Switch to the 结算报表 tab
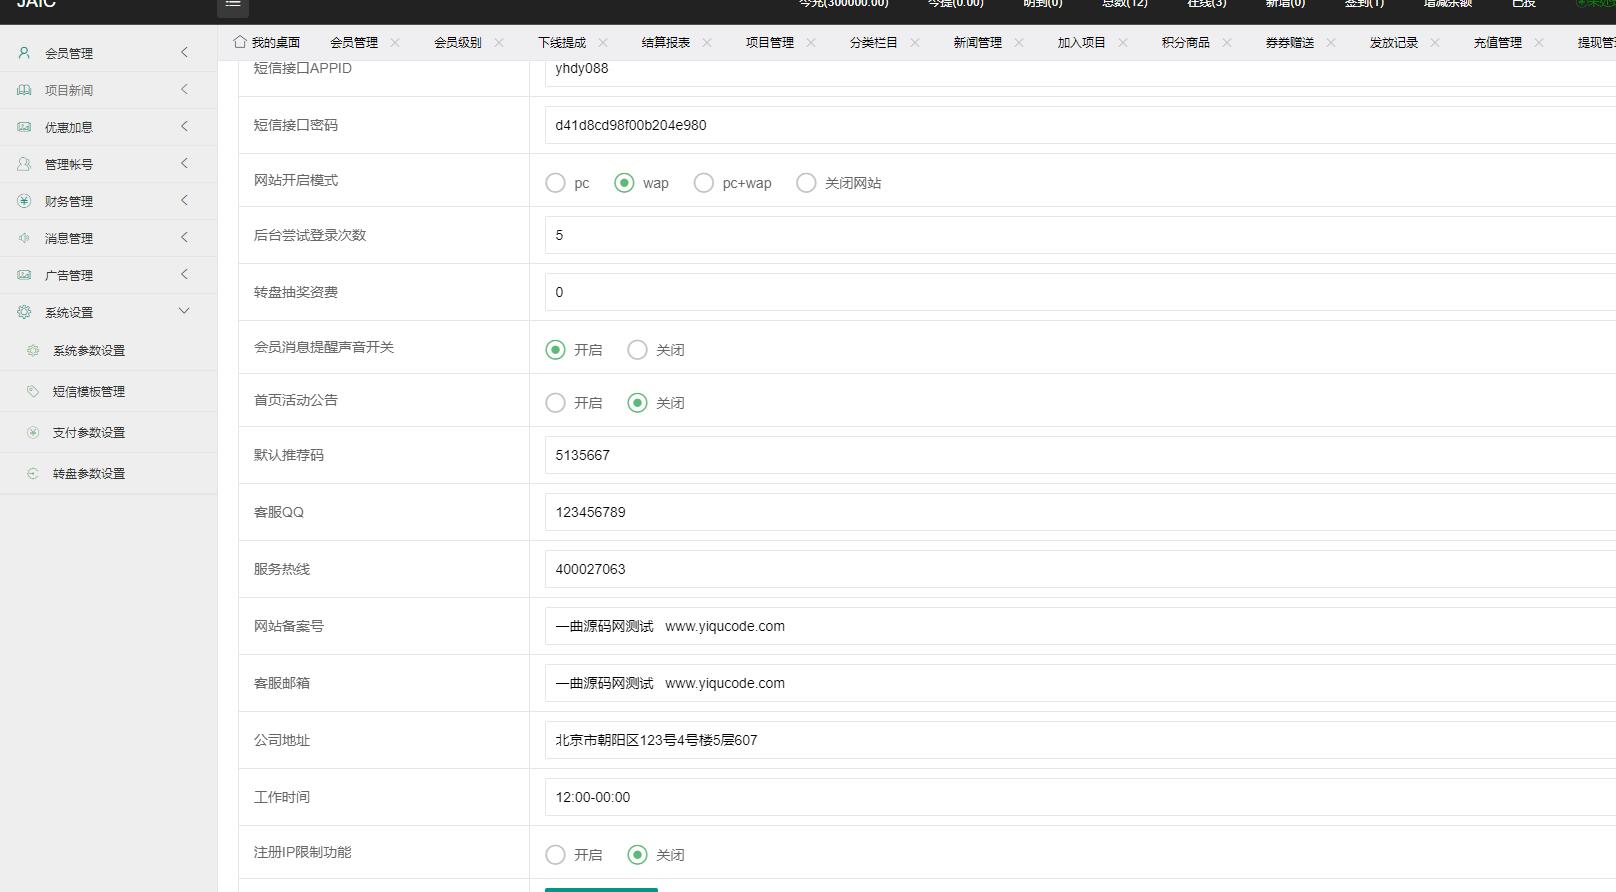Image resolution: width=1616 pixels, height=892 pixels. (665, 42)
